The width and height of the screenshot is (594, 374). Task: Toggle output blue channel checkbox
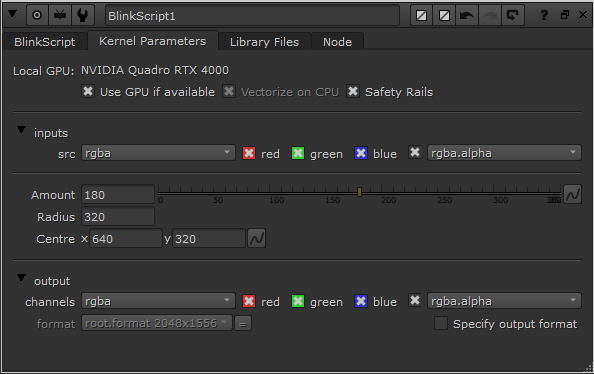(361, 301)
